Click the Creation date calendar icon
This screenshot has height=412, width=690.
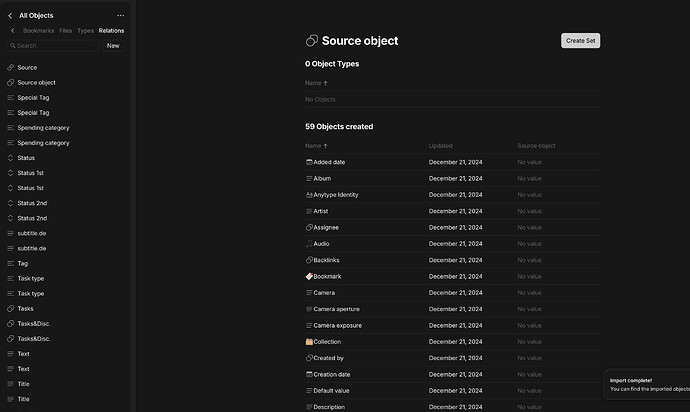(x=309, y=374)
